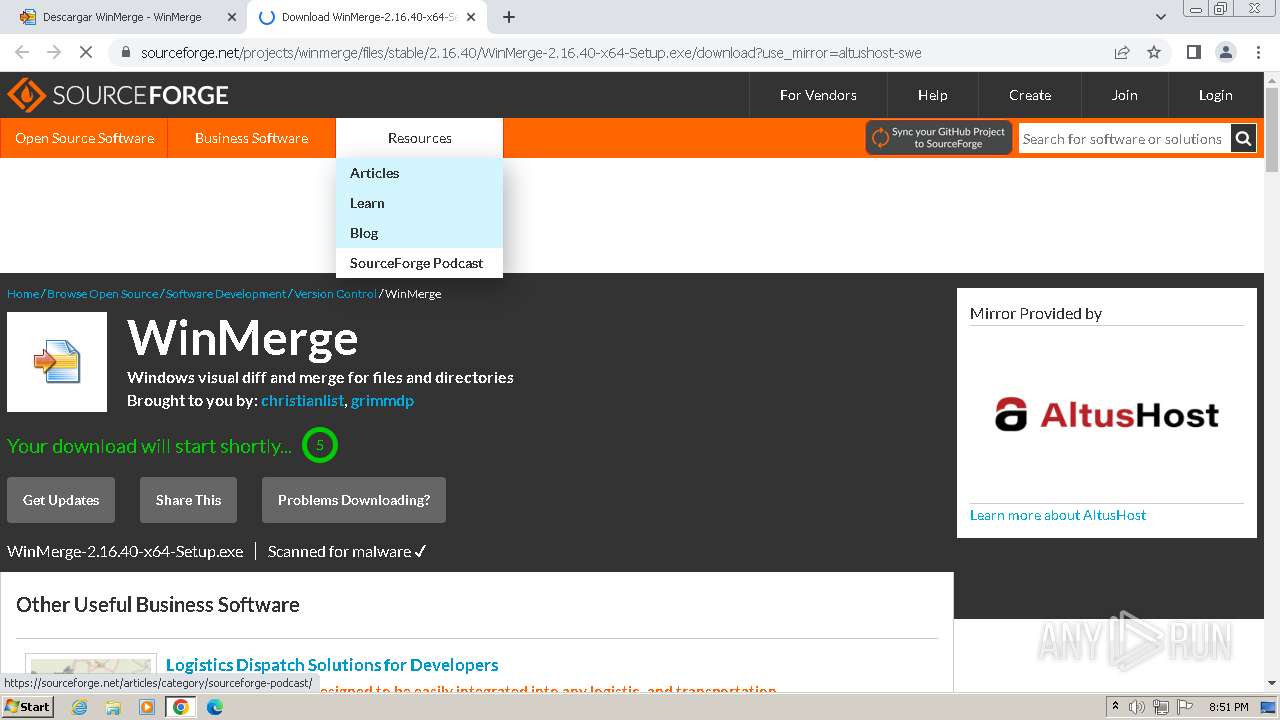Click Help in the header
Image resolution: width=1280 pixels, height=720 pixels.
(x=932, y=95)
